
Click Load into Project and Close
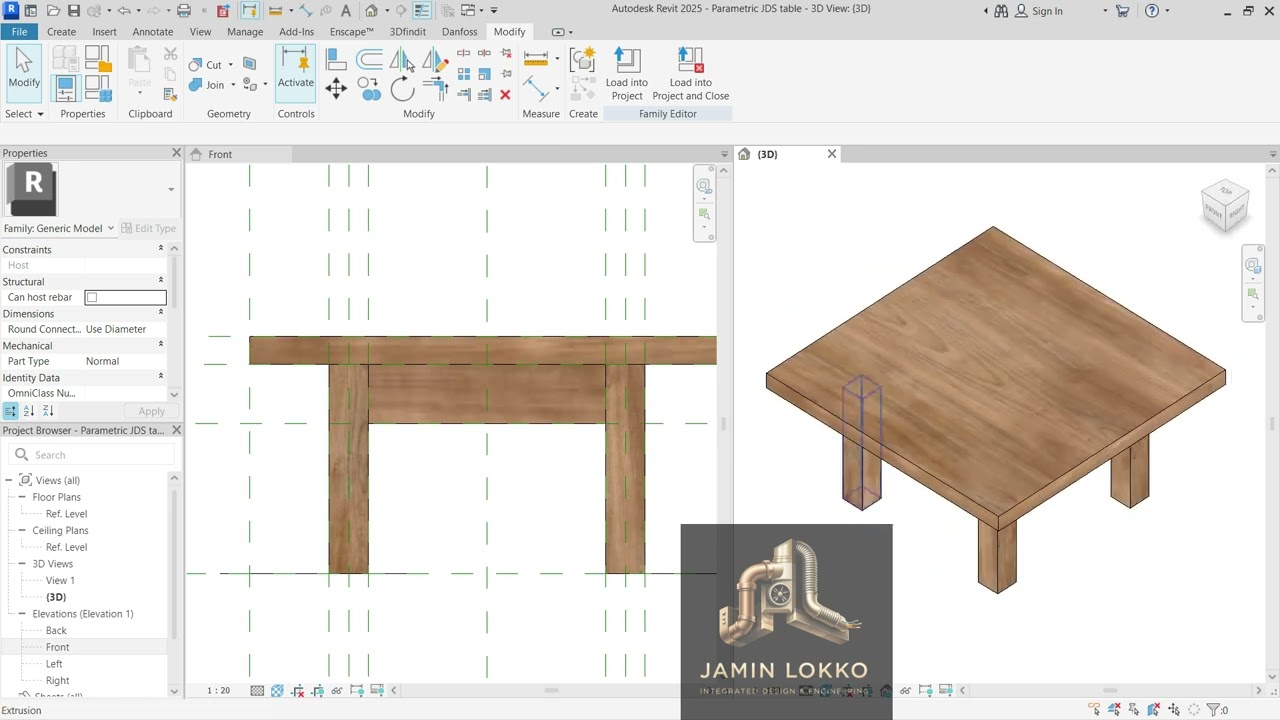pyautogui.click(x=691, y=74)
